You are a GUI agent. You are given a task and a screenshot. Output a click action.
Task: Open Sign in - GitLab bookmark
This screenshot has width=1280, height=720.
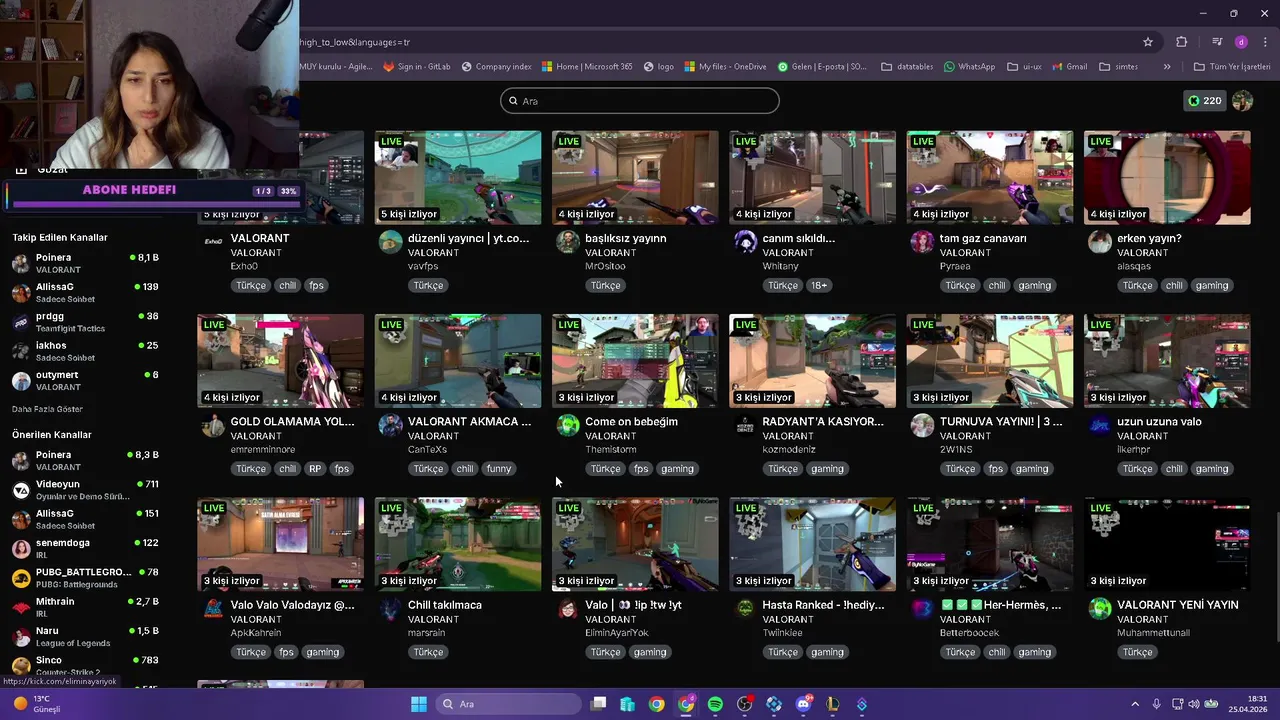[x=417, y=67]
